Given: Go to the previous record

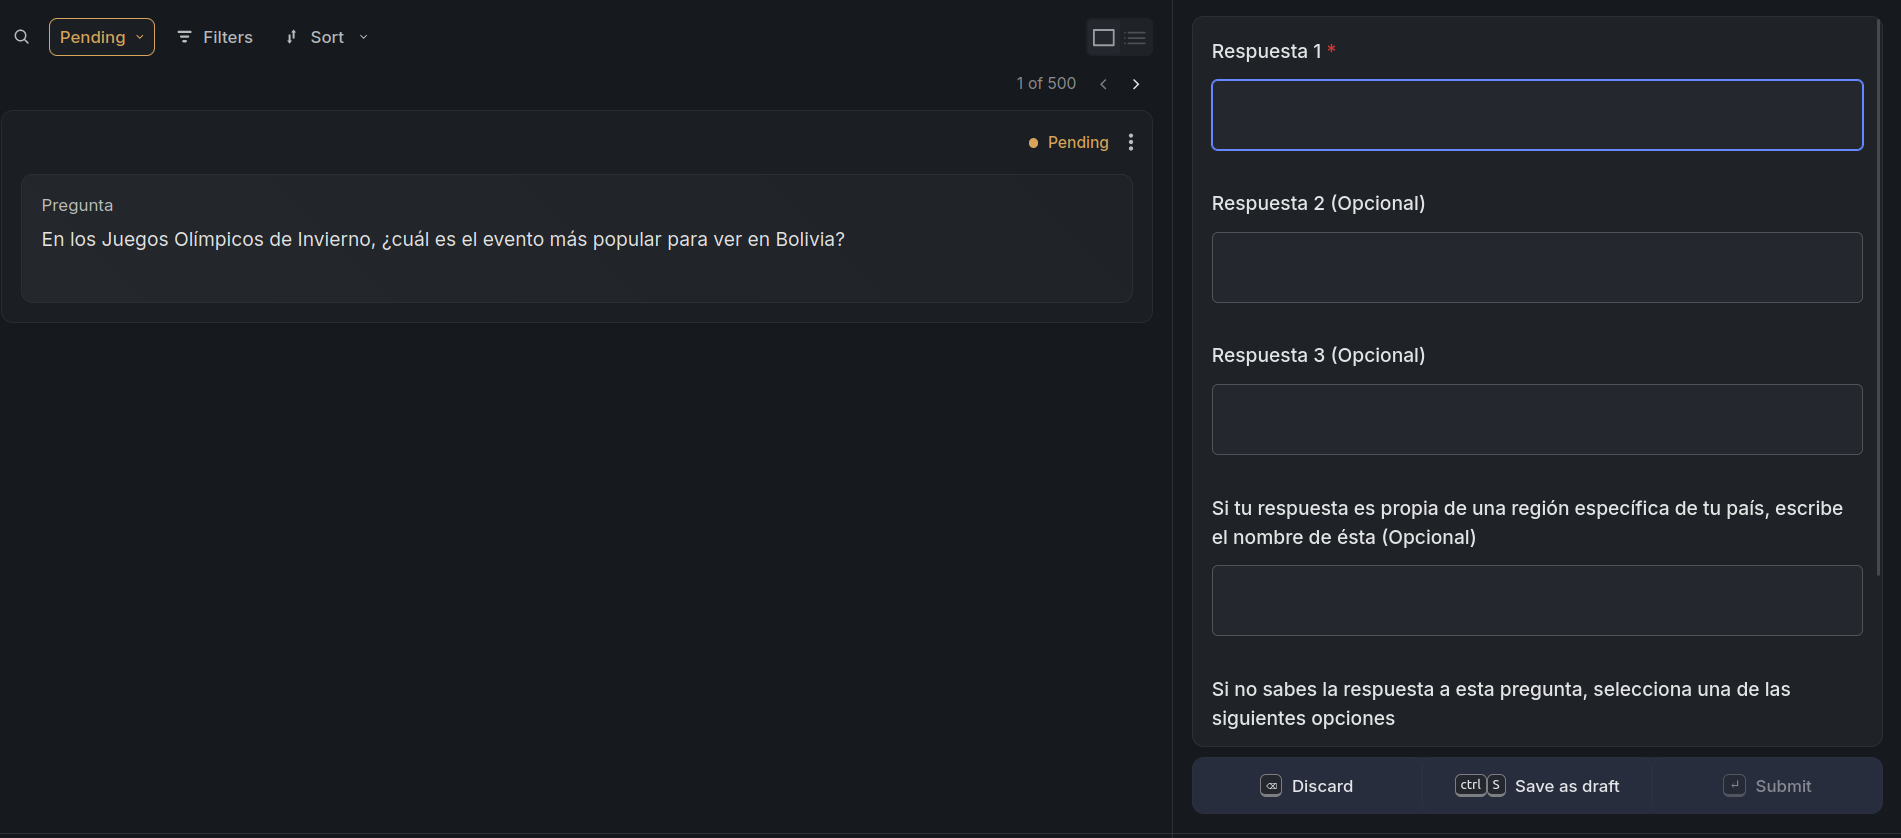Looking at the screenshot, I should pos(1103,84).
